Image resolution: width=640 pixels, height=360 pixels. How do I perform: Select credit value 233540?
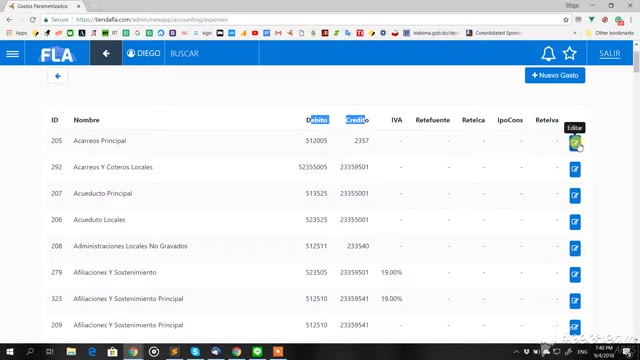358,246
